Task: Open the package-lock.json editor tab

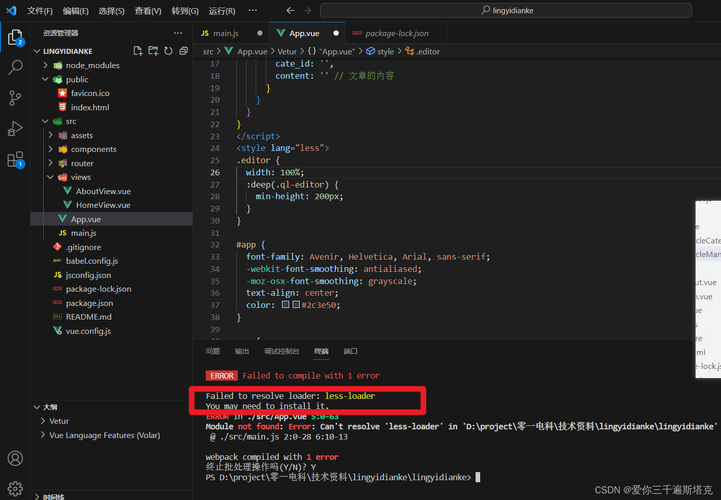Action: point(397,33)
